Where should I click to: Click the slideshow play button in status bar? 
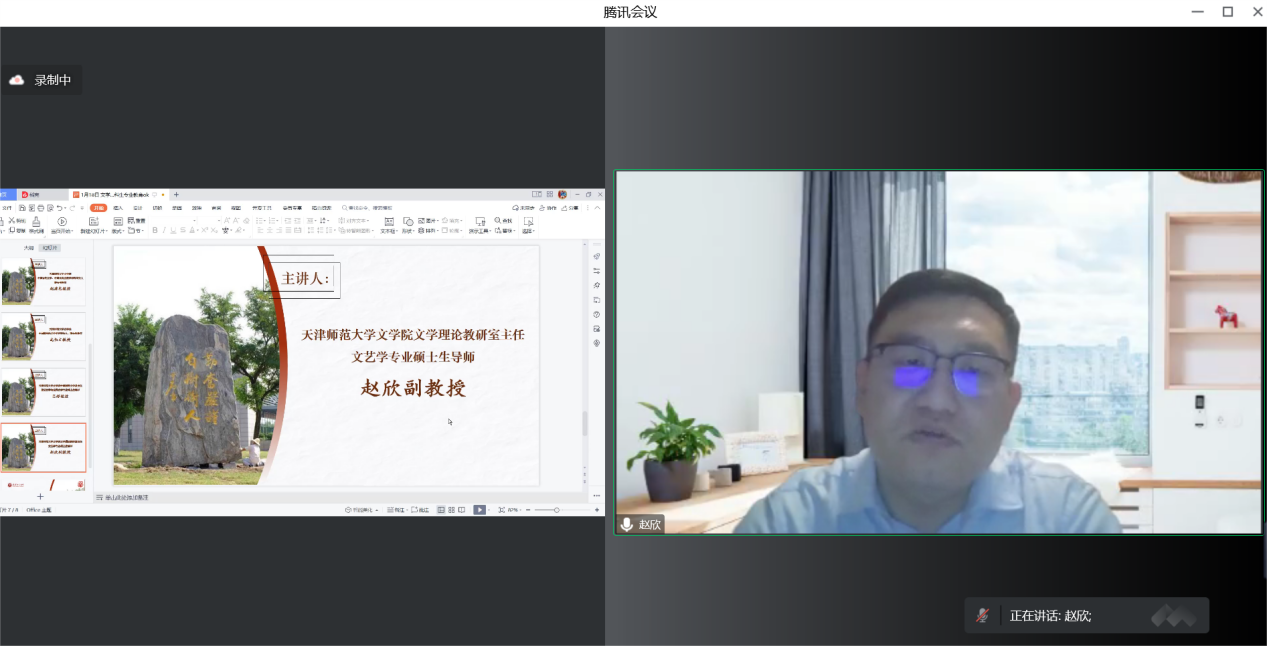(479, 510)
